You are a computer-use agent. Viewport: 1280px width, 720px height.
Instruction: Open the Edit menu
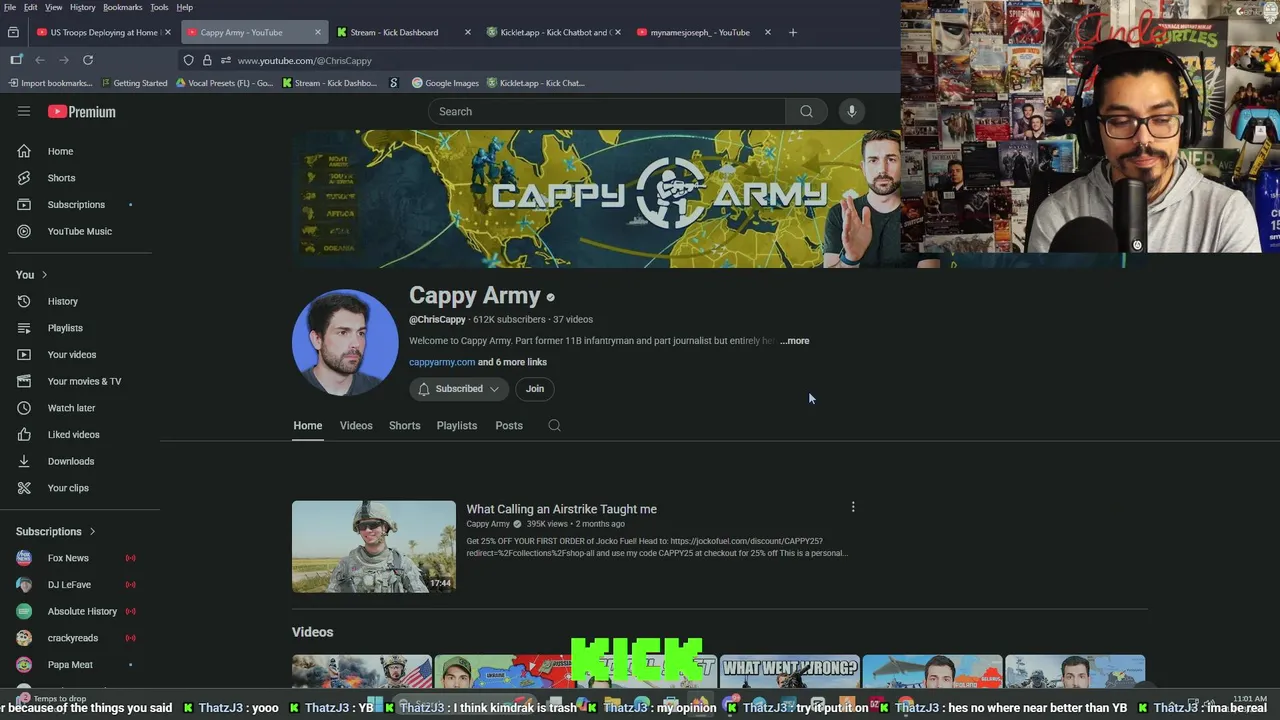(31, 7)
